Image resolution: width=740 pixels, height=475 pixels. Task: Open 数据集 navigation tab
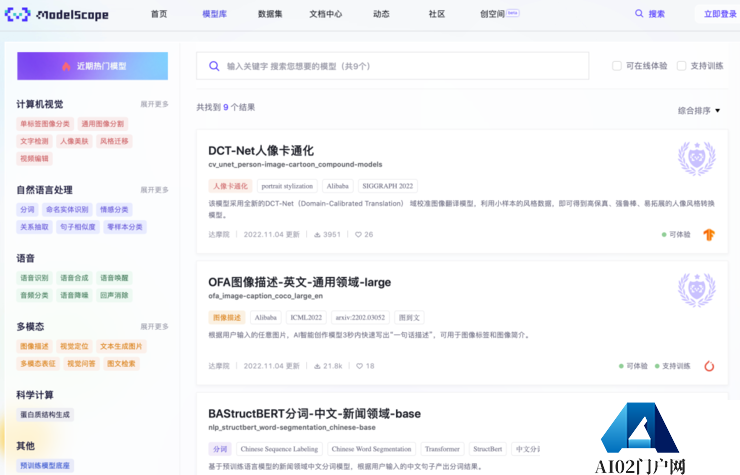pos(270,14)
